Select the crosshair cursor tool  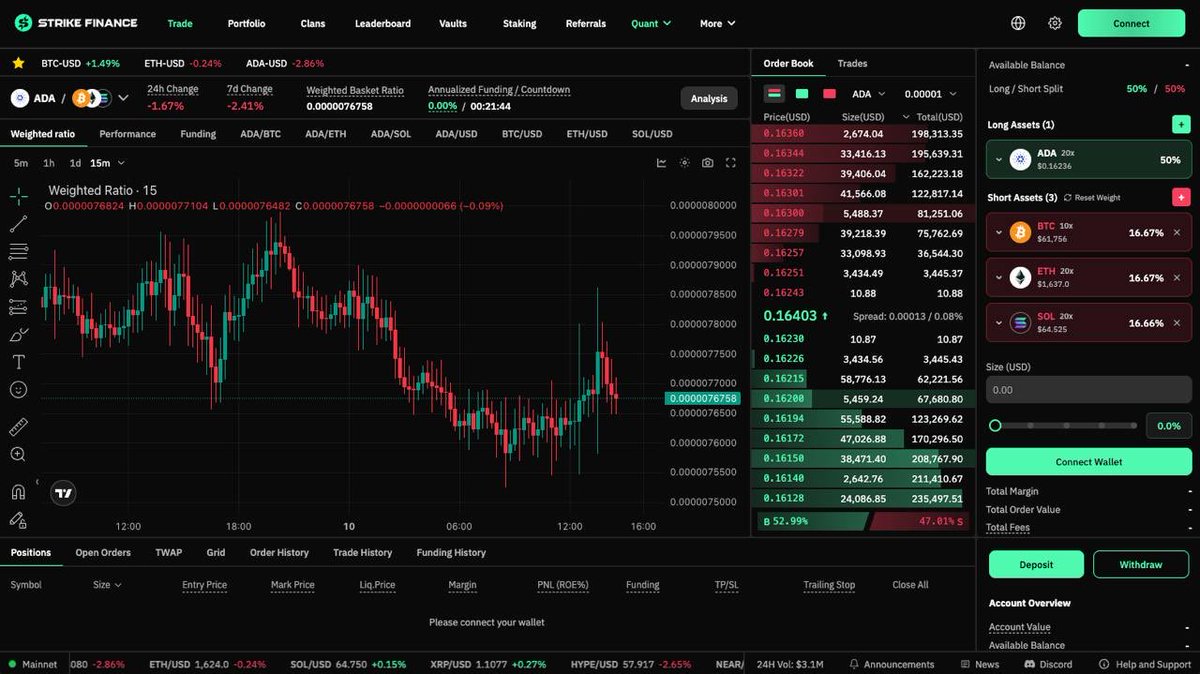point(18,196)
